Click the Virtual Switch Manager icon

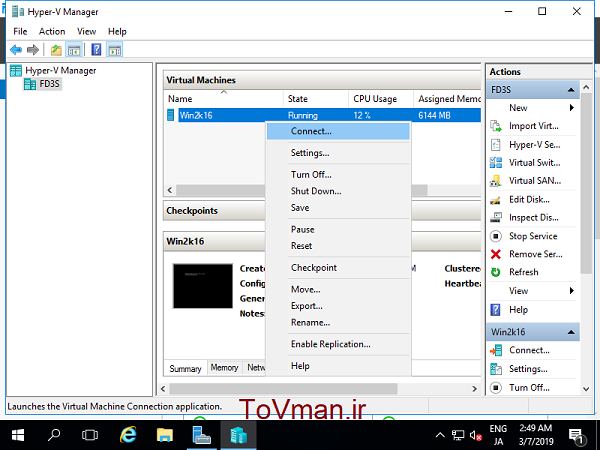point(496,163)
